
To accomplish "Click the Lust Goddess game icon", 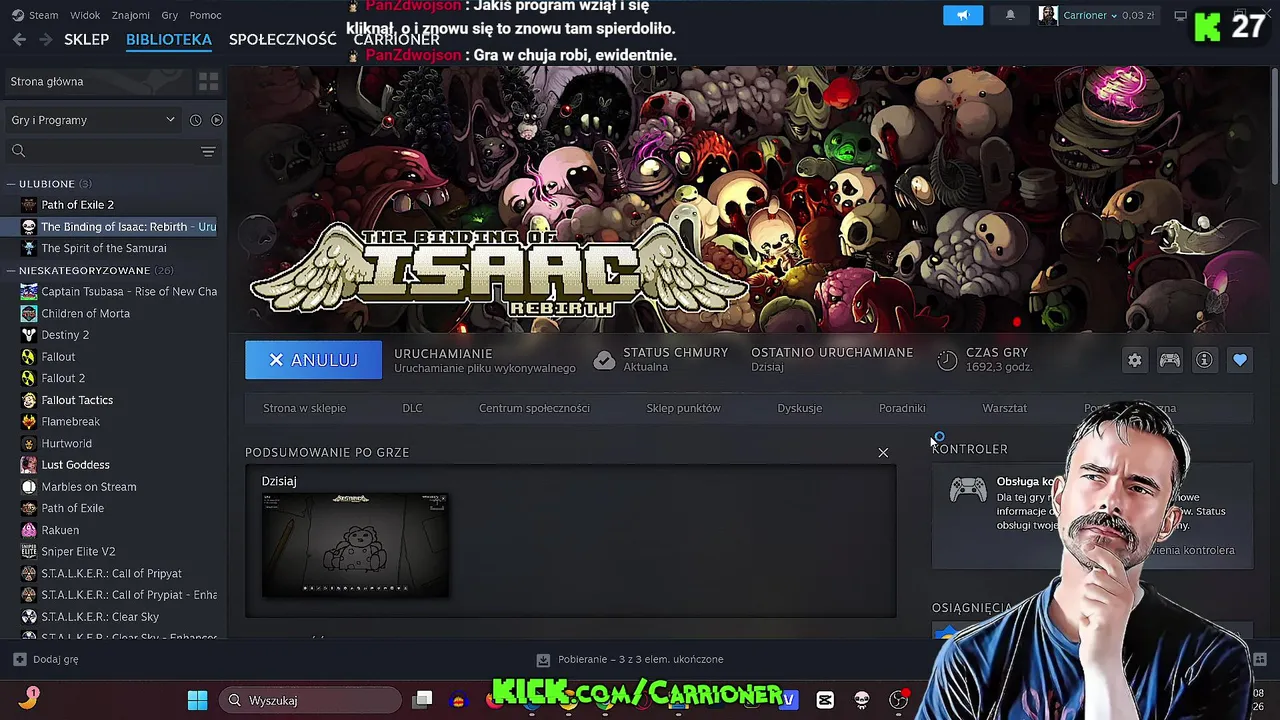I will [29, 465].
